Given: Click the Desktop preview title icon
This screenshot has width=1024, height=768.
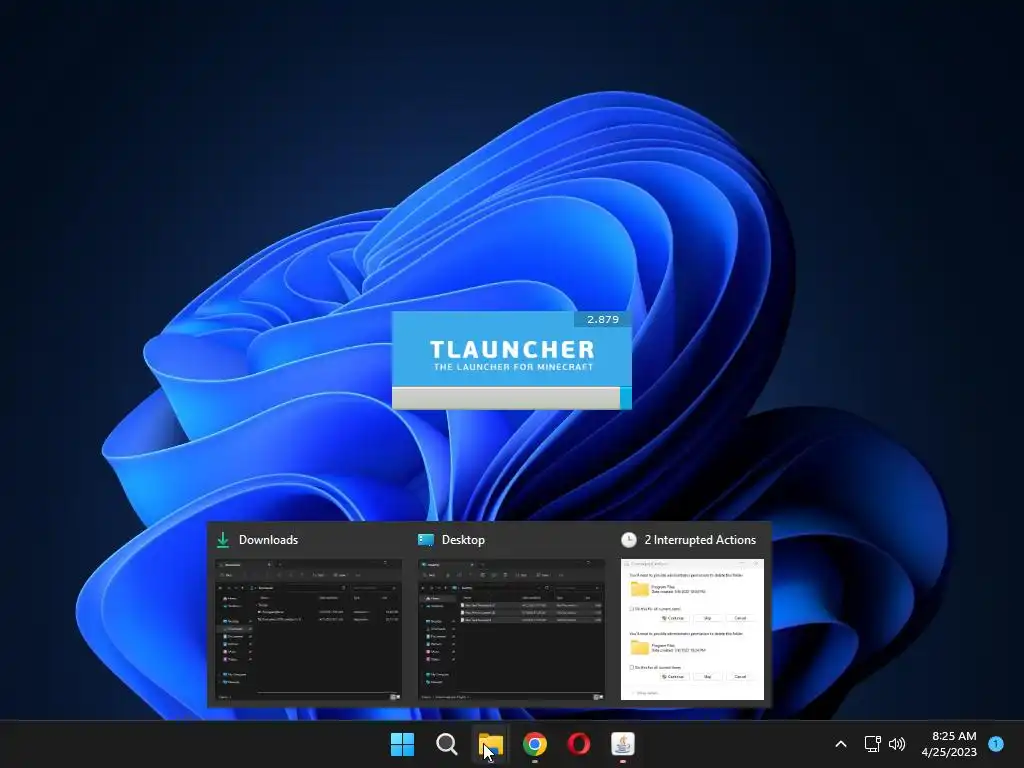Looking at the screenshot, I should pos(426,540).
